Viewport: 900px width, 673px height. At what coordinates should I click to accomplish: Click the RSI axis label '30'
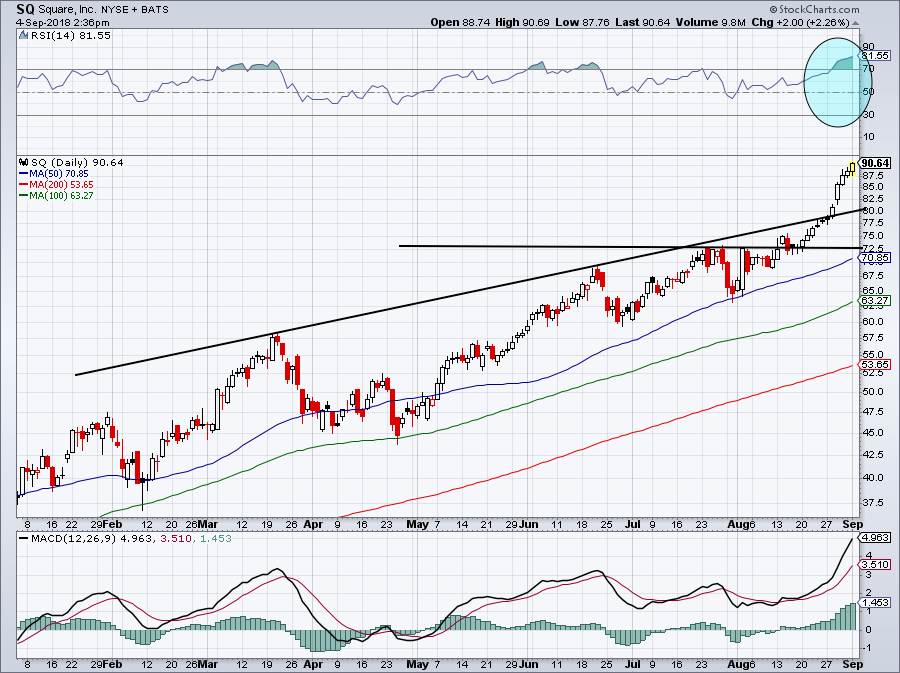(868, 115)
